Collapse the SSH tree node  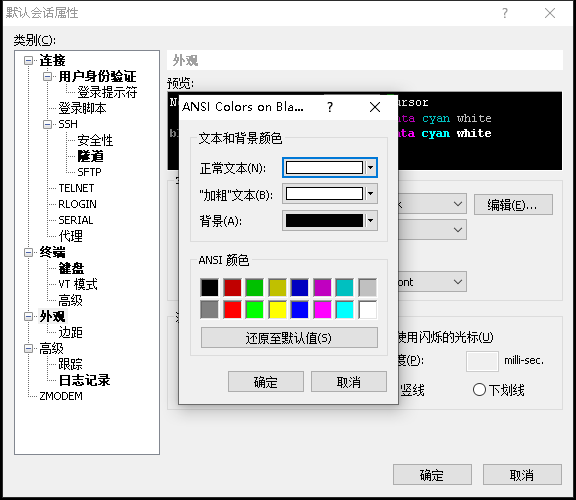[x=47, y=125]
